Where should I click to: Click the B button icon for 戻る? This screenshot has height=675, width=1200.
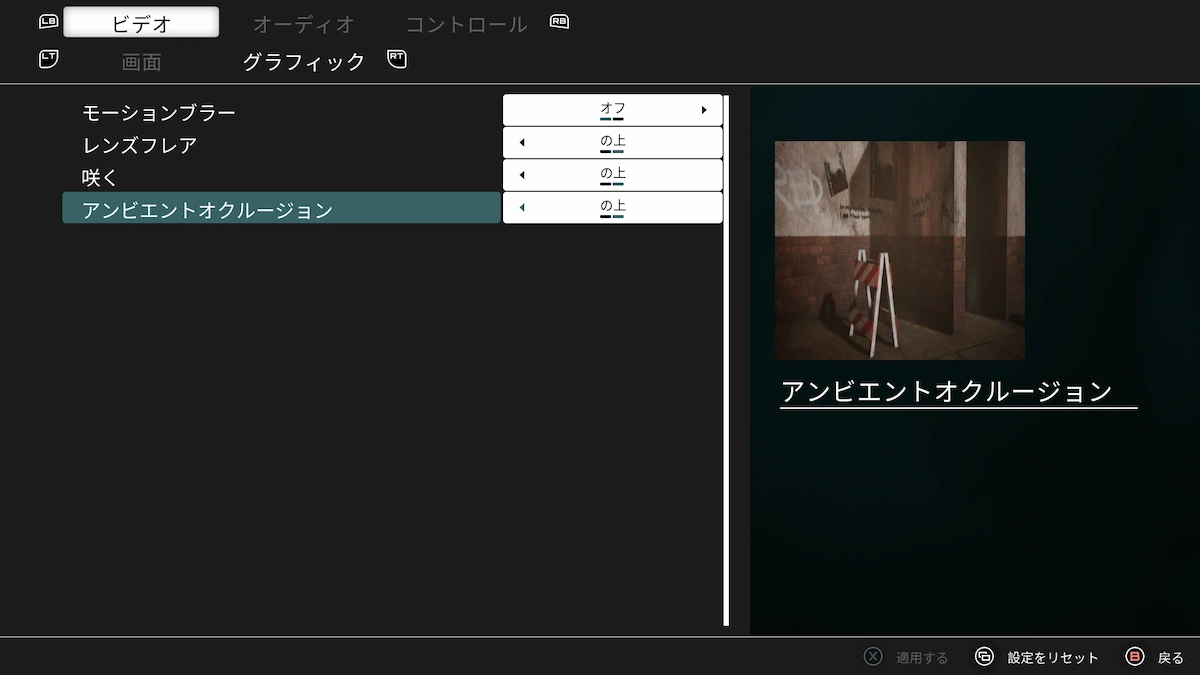(x=1135, y=657)
